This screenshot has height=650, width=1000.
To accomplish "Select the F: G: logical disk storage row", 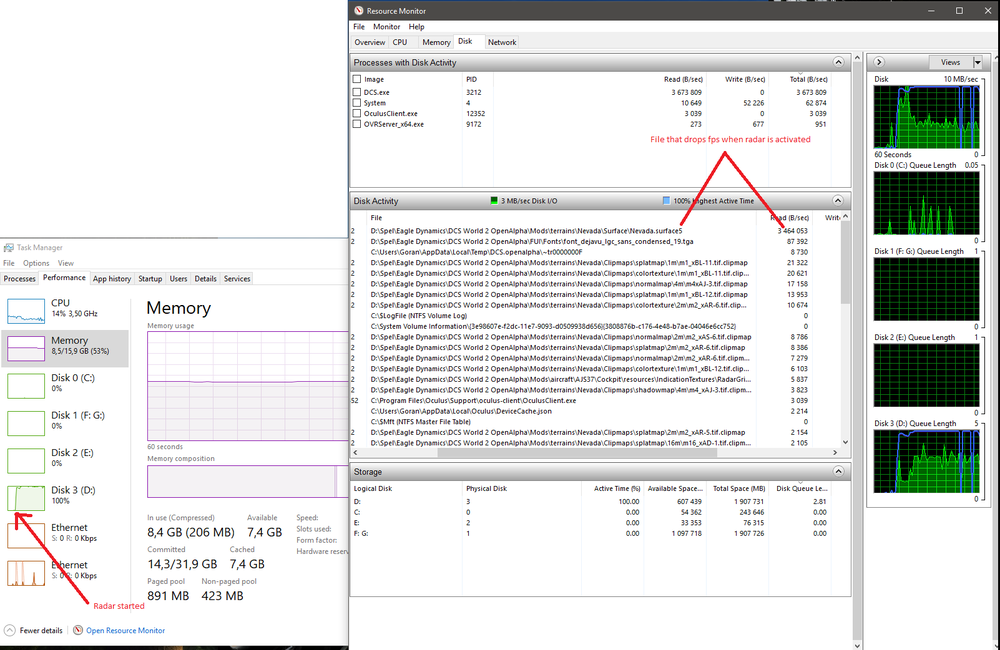I will [x=600, y=533].
